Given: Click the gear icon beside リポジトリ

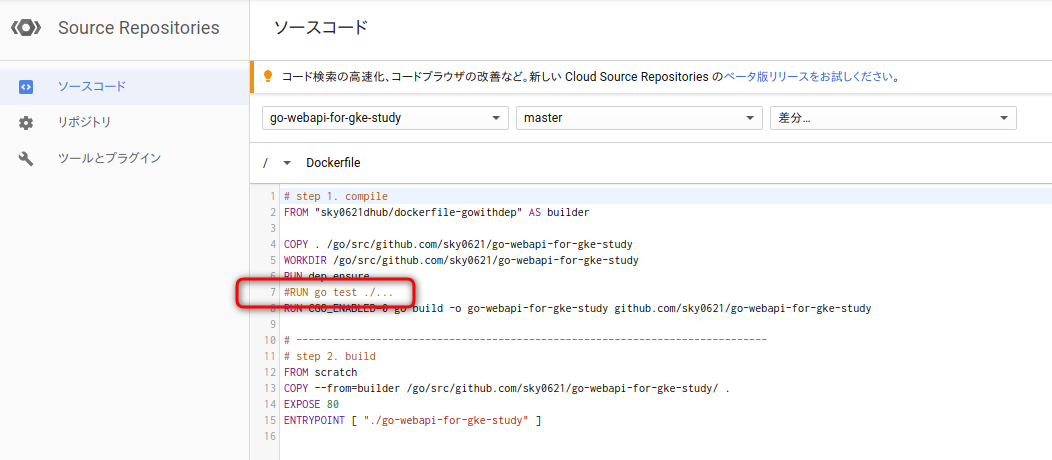Looking at the screenshot, I should [26, 123].
